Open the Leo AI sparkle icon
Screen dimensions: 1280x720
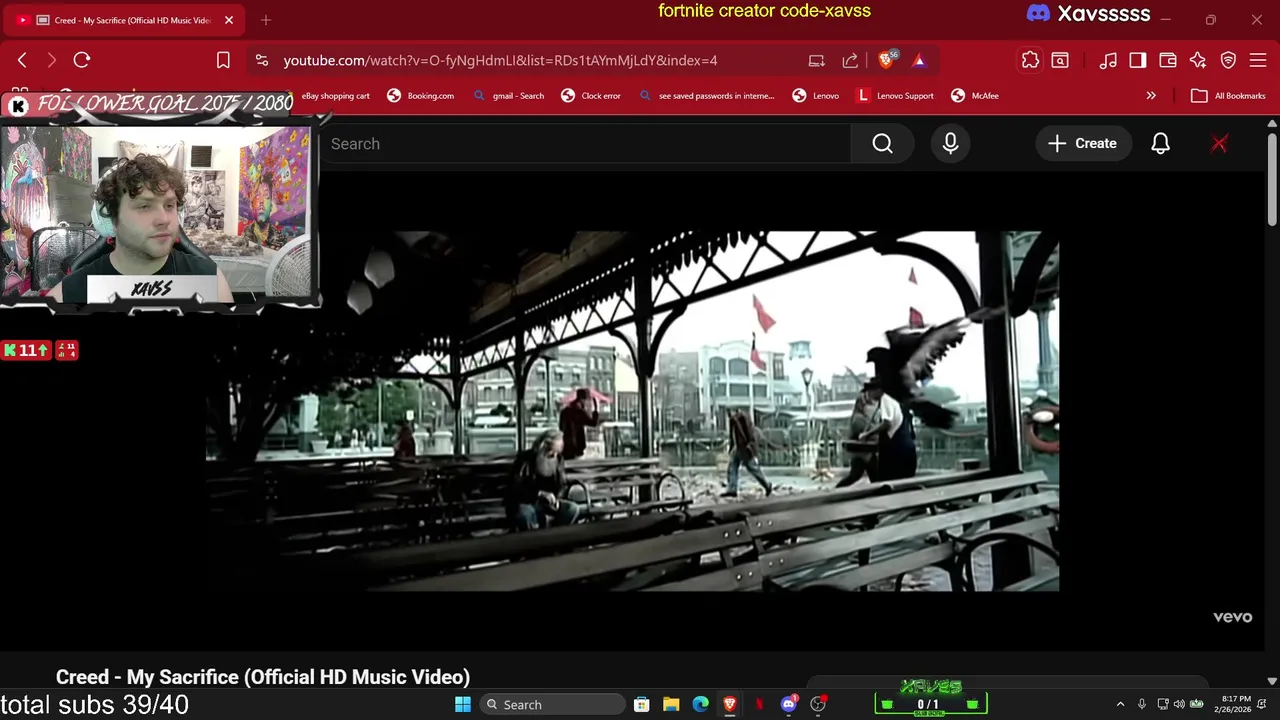[x=1198, y=60]
